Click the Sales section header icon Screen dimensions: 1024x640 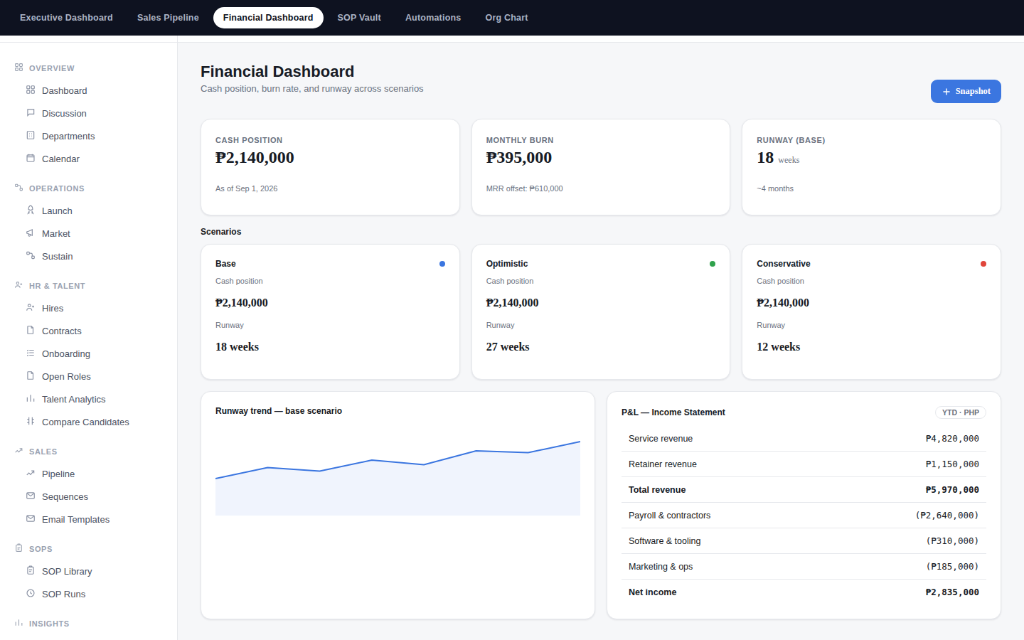click(19, 451)
